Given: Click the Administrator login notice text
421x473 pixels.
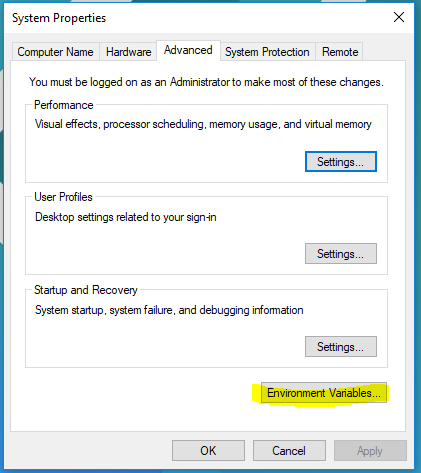Looking at the screenshot, I should (206, 82).
